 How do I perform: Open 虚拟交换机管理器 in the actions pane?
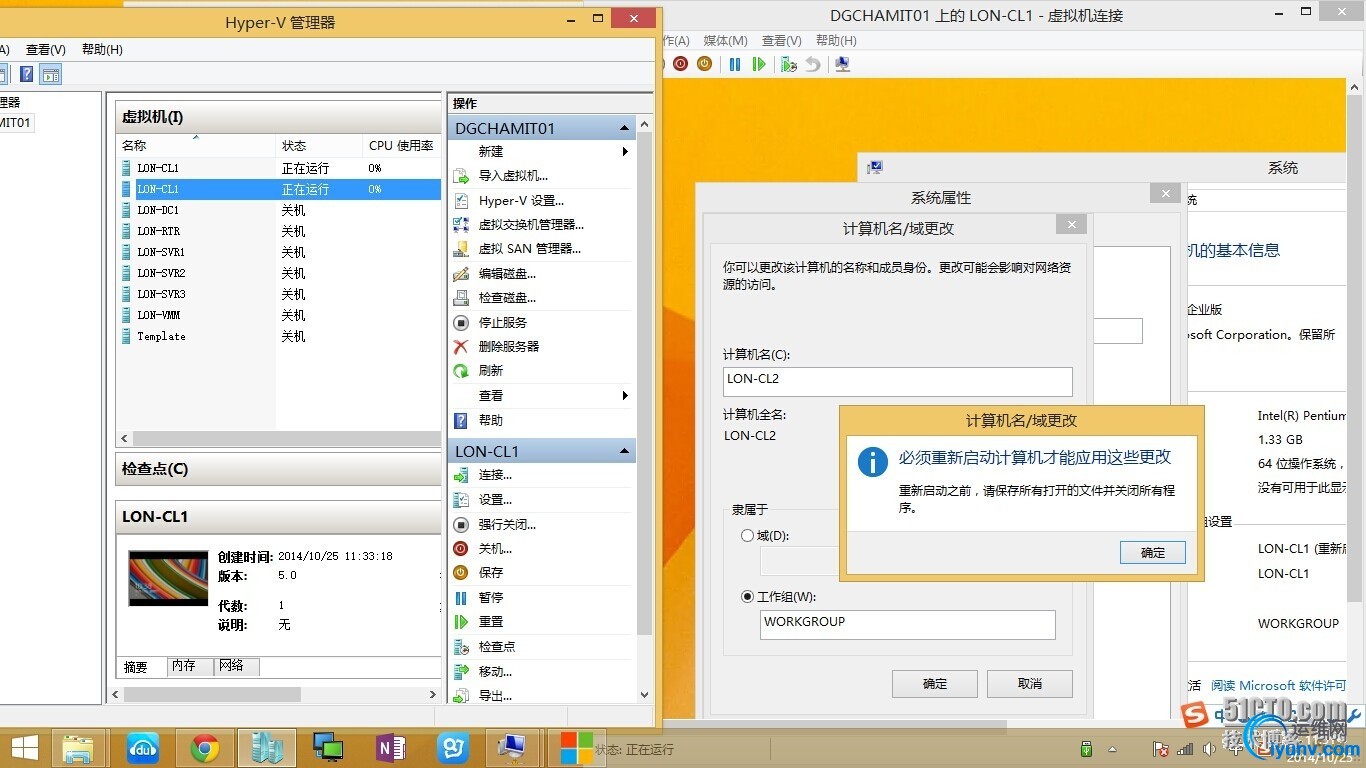(x=531, y=225)
